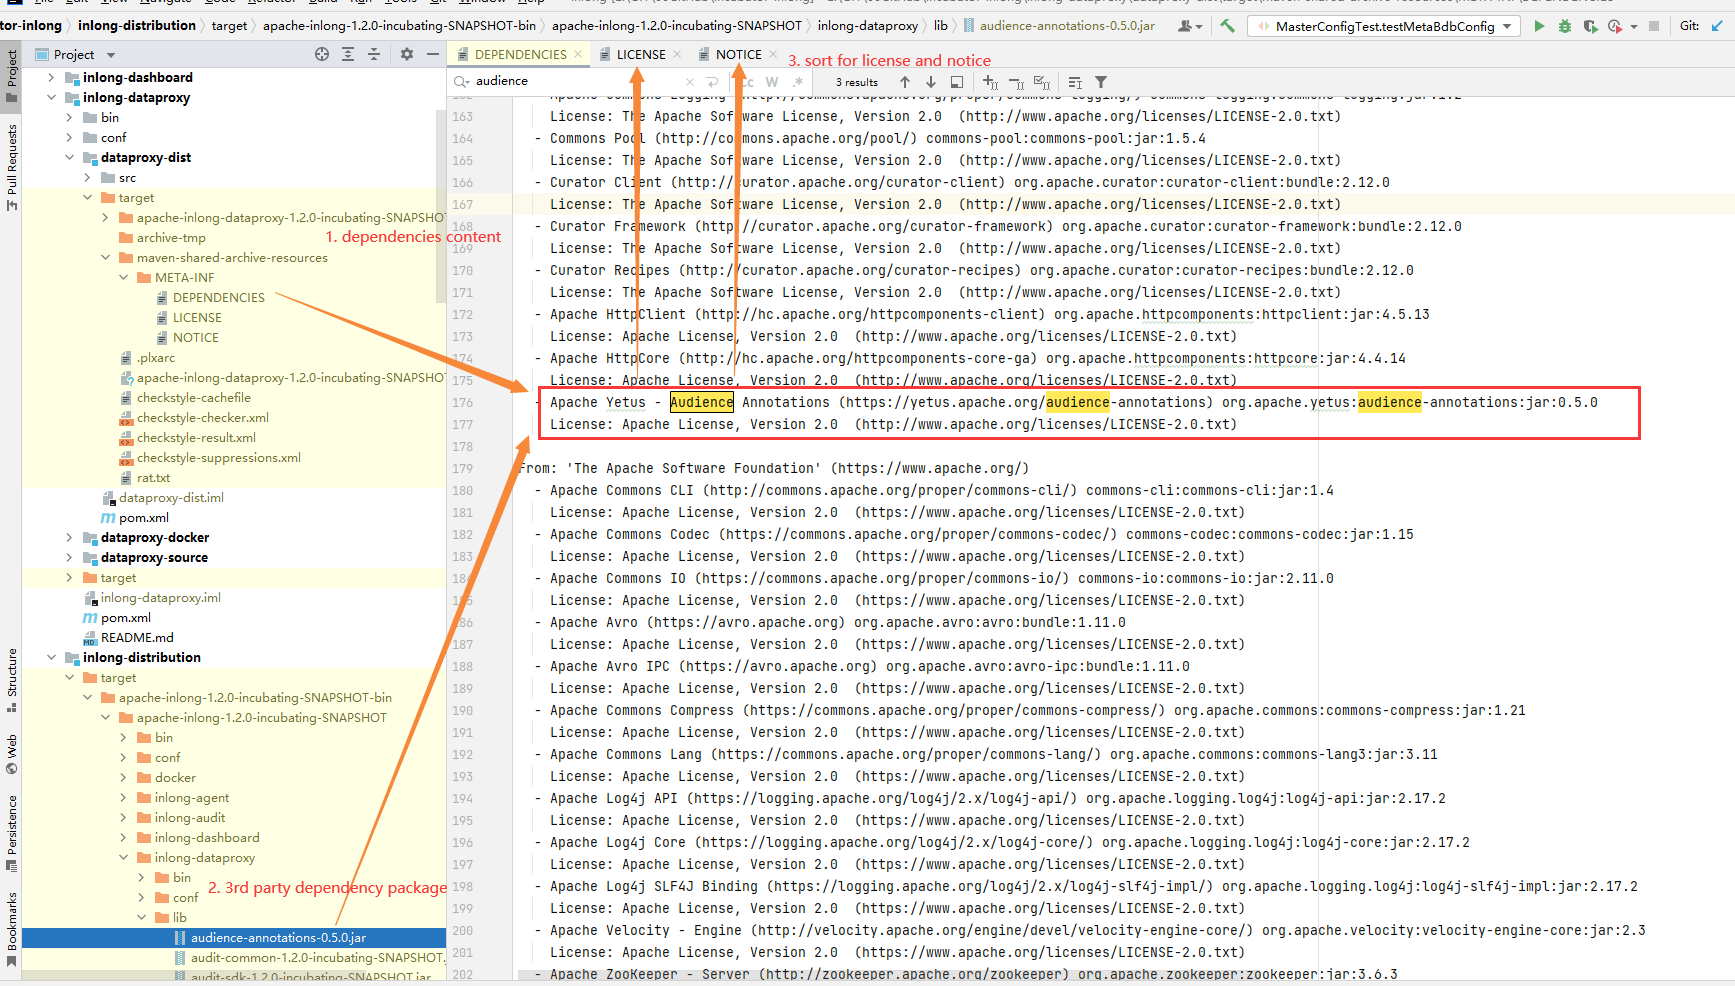
Task: Toggle the Regex search option
Action: 798,82
